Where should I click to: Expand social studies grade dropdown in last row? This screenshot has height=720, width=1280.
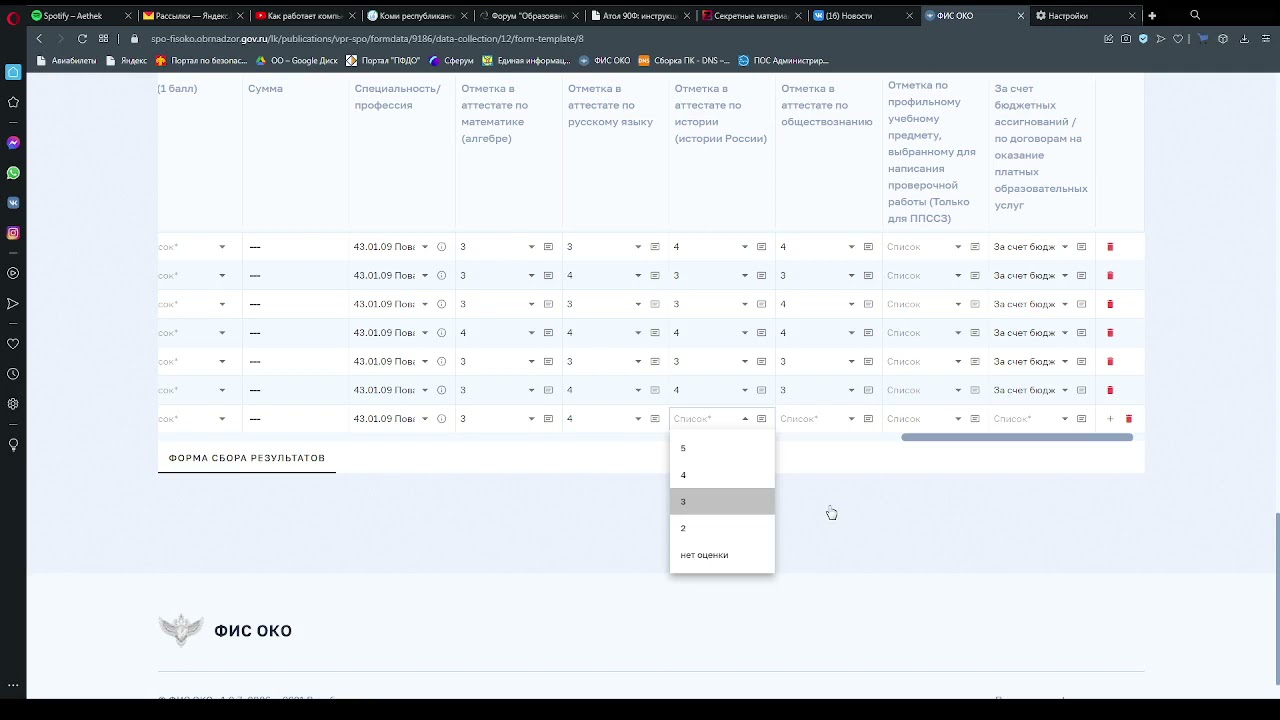[x=852, y=419]
